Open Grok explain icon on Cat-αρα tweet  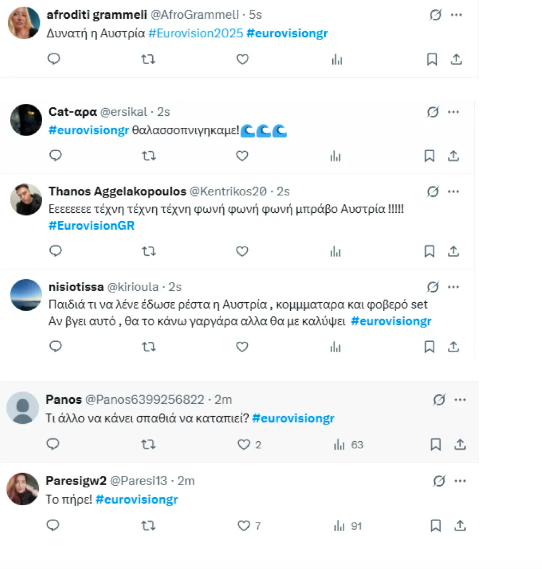point(432,112)
